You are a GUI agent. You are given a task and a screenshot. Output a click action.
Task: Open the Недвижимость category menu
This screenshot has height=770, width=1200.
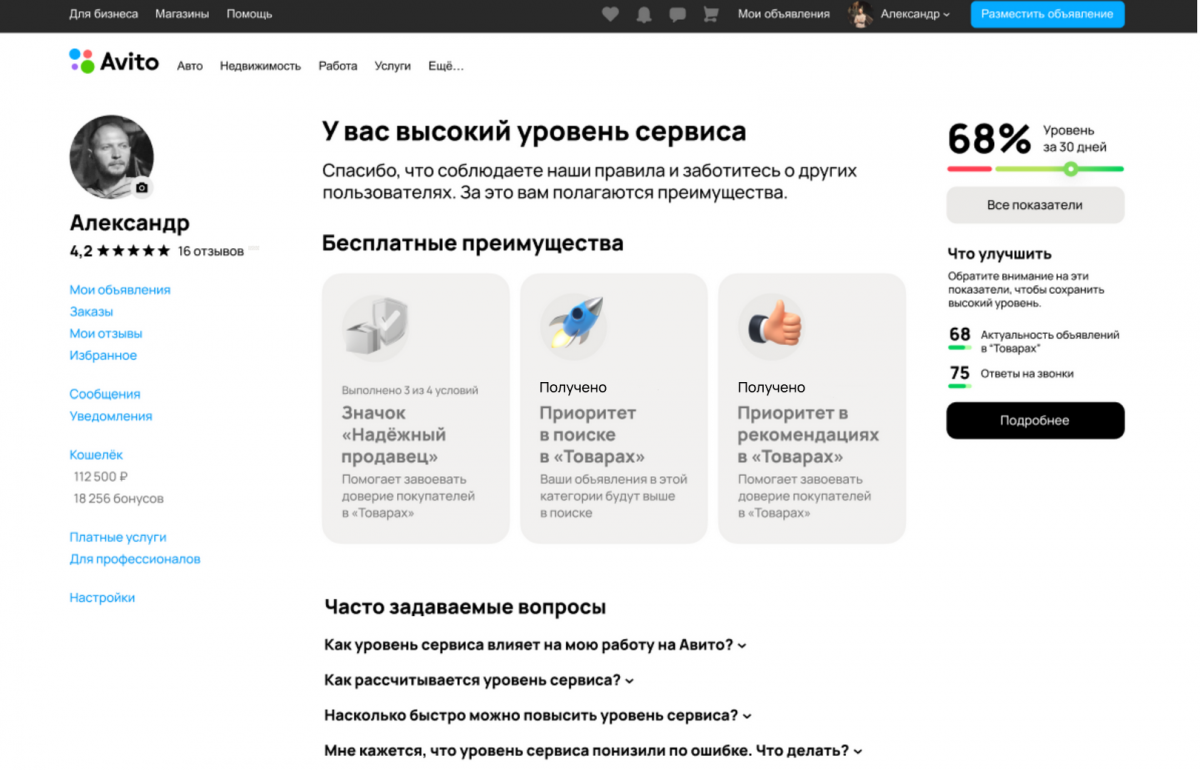[260, 66]
